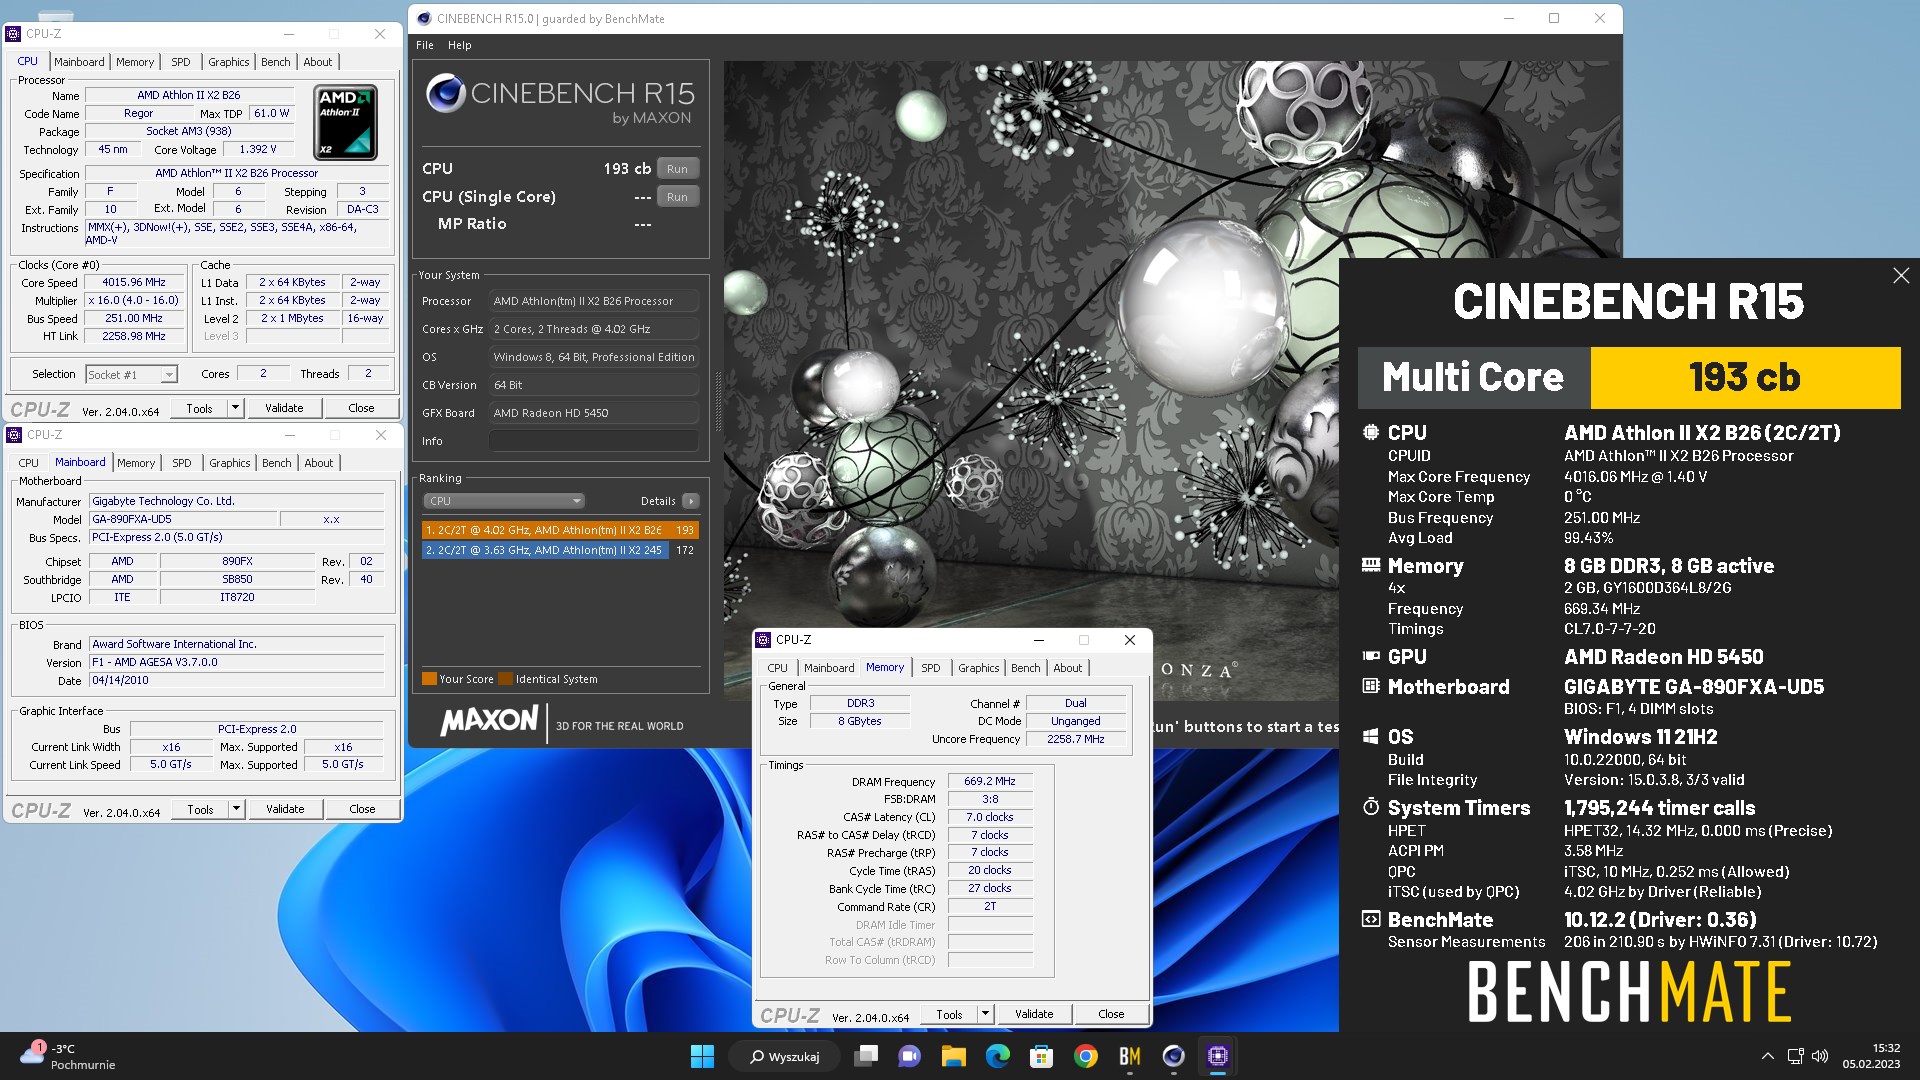Click the Memory section icon in BenchMate
Image resolution: width=1920 pixels, height=1080 pixels.
[1371, 565]
